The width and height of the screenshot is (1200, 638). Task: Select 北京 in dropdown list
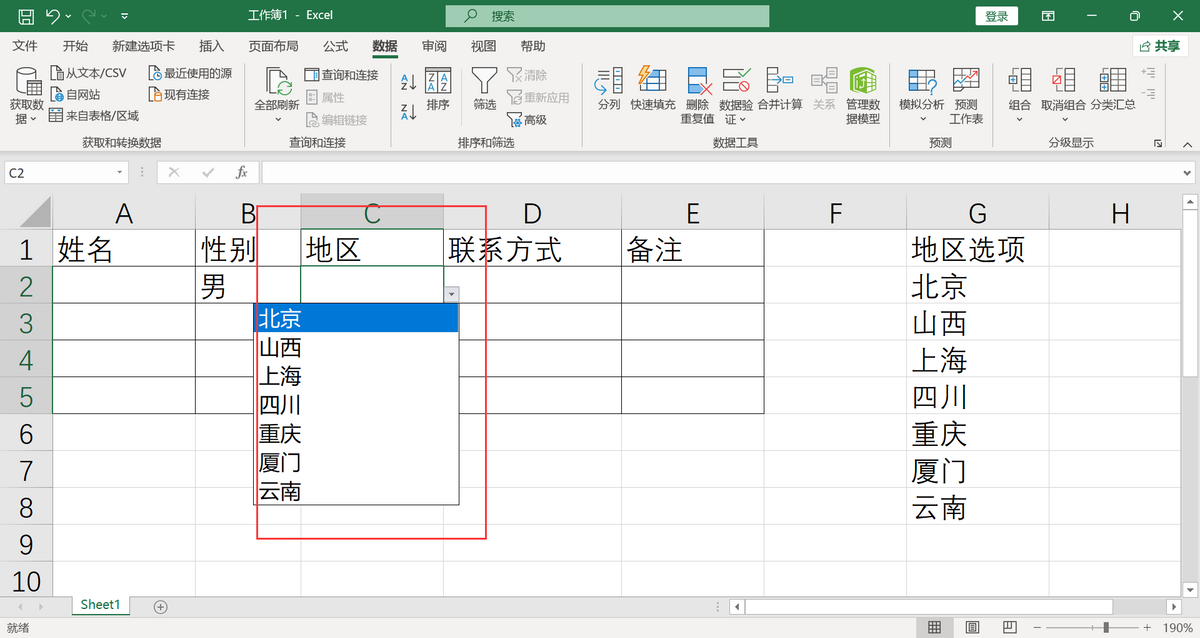[x=357, y=318]
